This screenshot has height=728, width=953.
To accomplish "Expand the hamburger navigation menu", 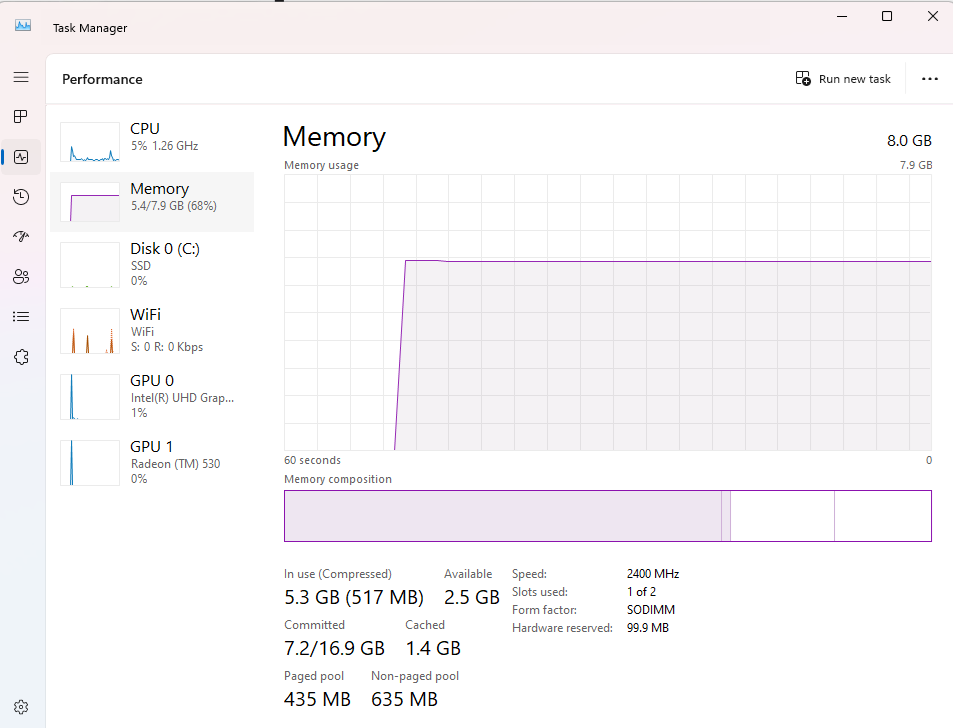I will (21, 77).
